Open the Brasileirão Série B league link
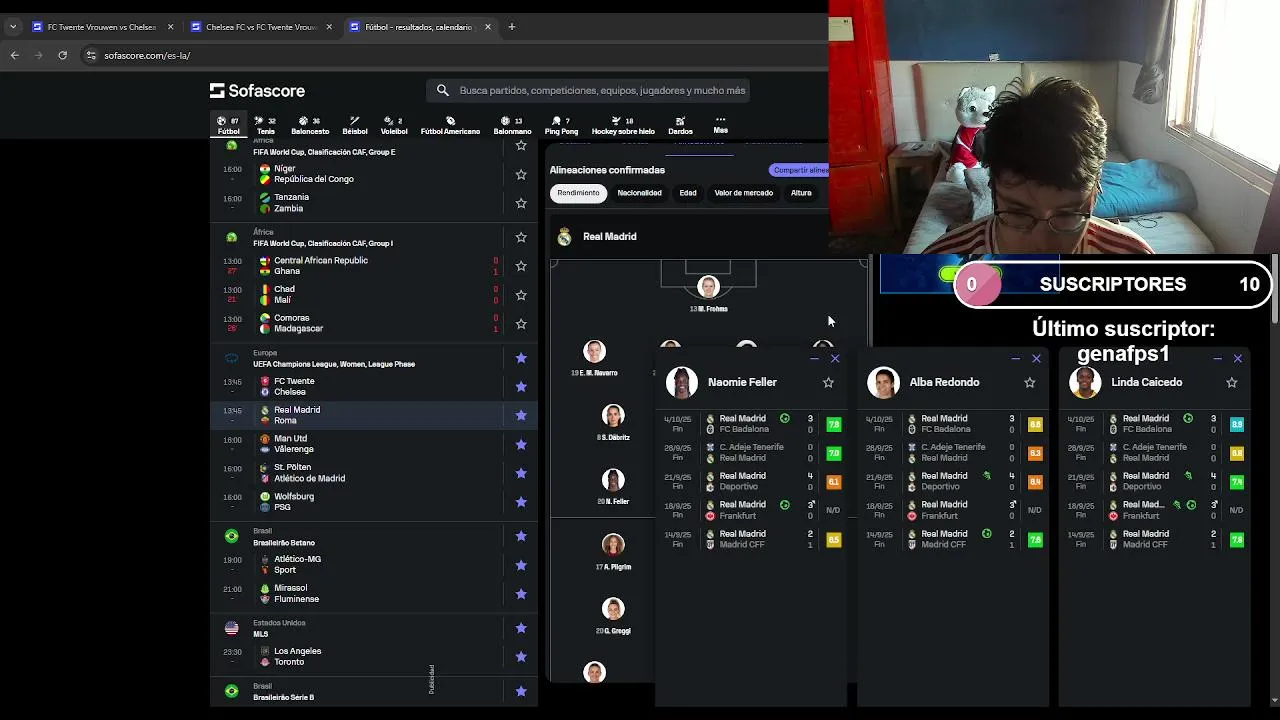Image resolution: width=1280 pixels, height=720 pixels. coord(283,697)
